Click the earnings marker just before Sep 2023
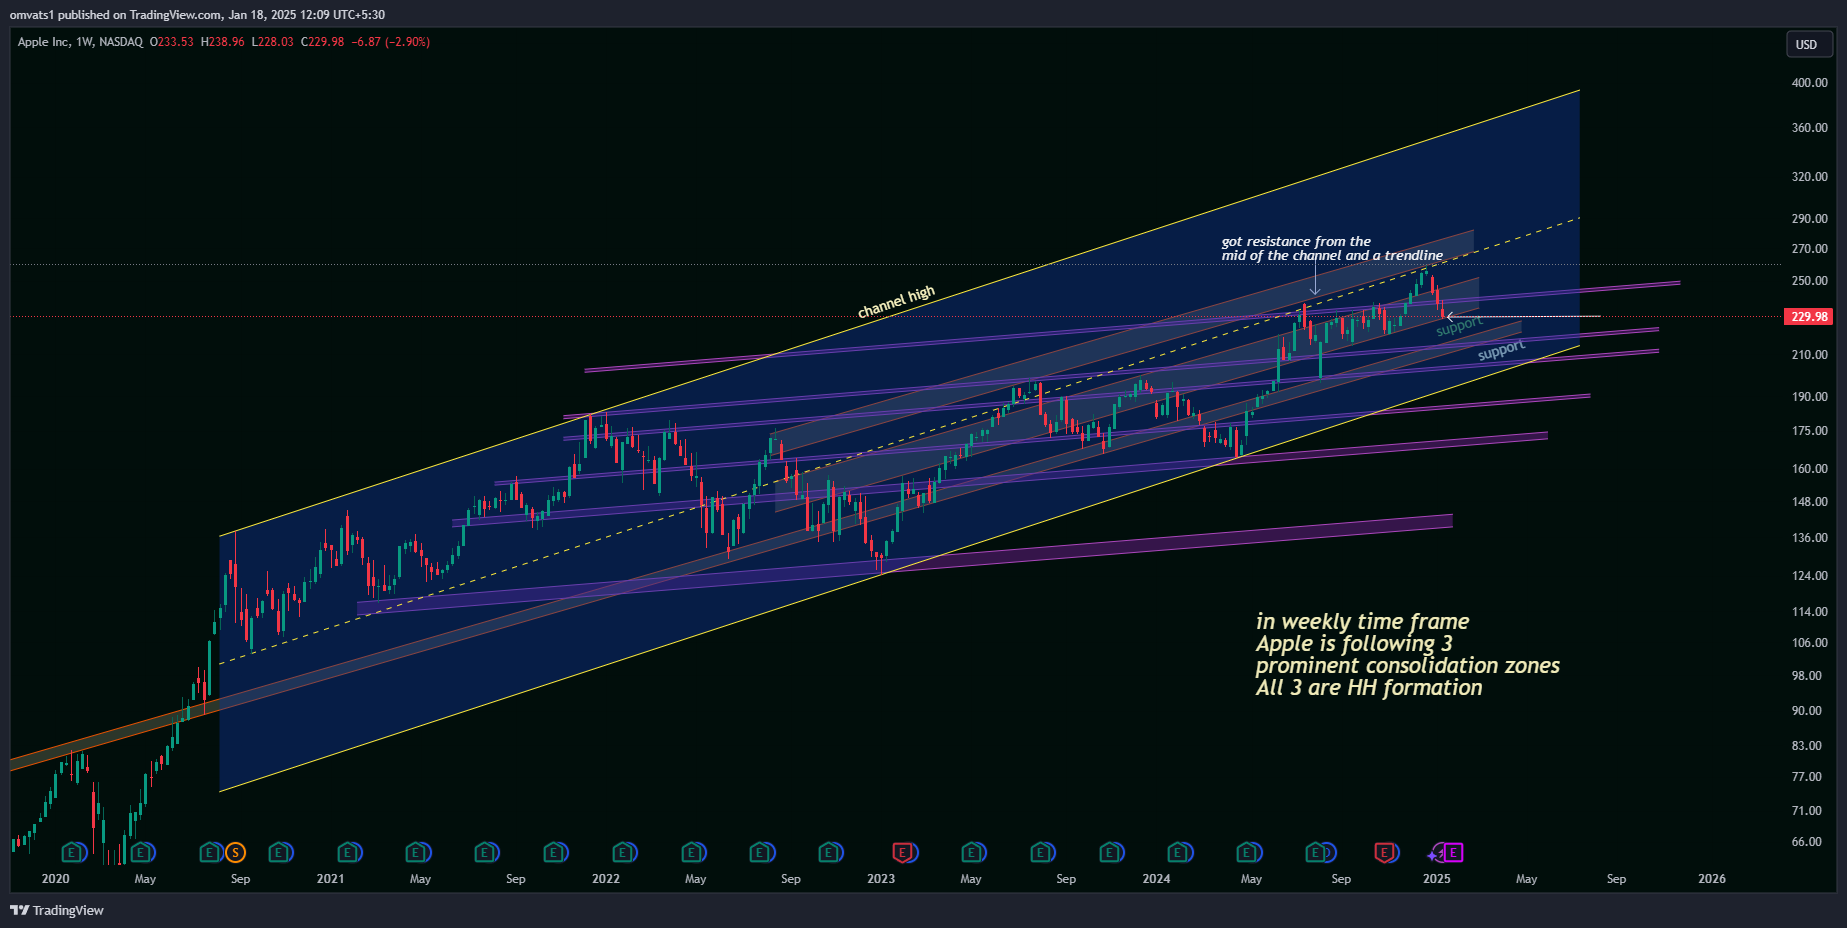This screenshot has height=928, width=1847. pos(1041,853)
